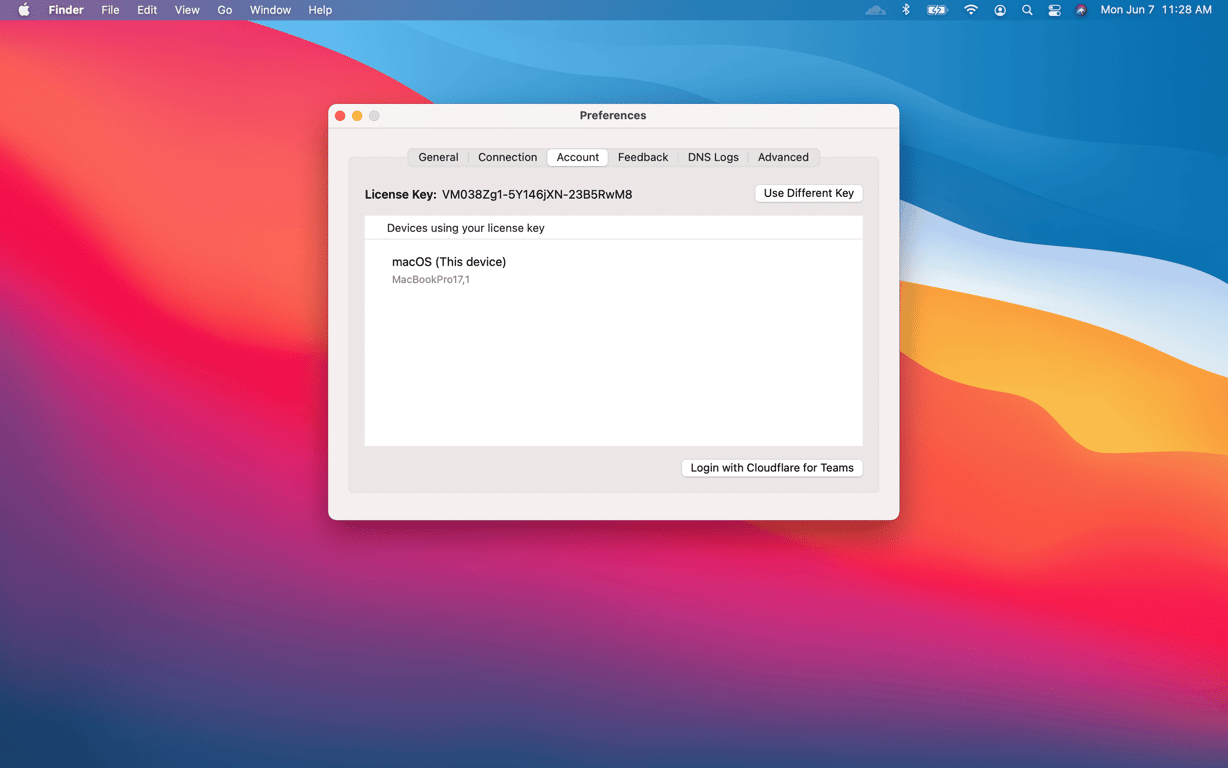Open the Feedback tab
This screenshot has height=768, width=1228.
643,157
